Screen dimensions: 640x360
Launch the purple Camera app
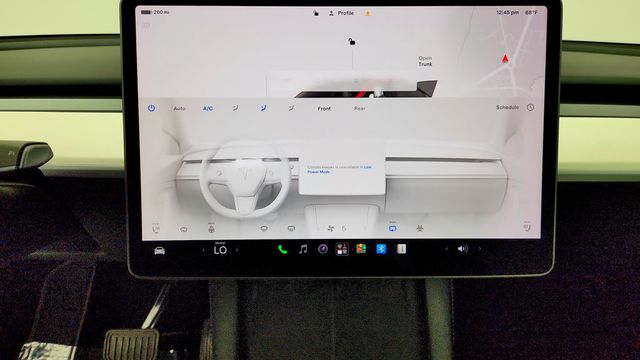[x=323, y=249]
